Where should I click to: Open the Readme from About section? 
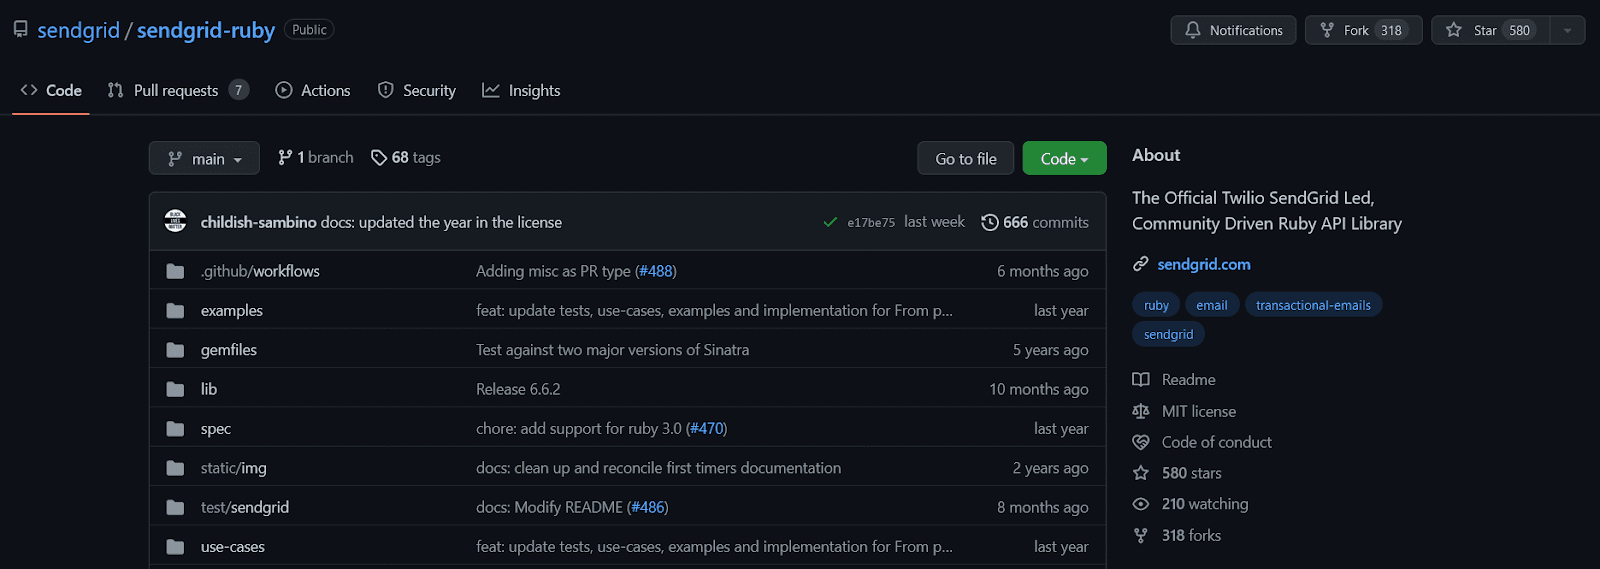coord(1188,380)
